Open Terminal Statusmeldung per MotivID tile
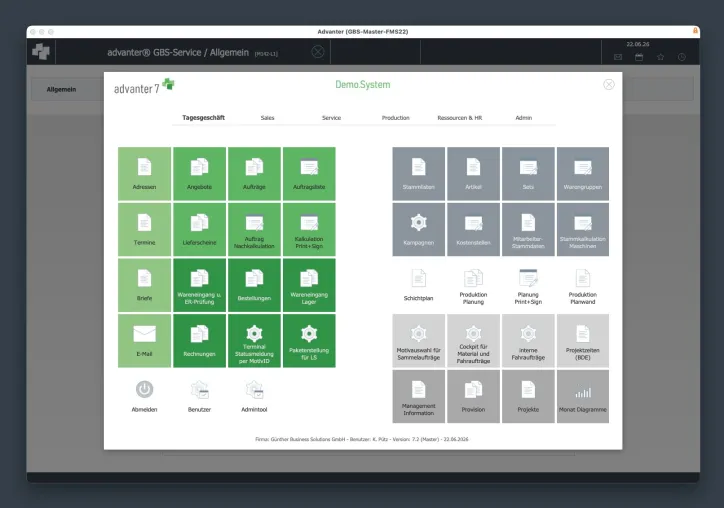Image resolution: width=724 pixels, height=508 pixels. tap(254, 341)
